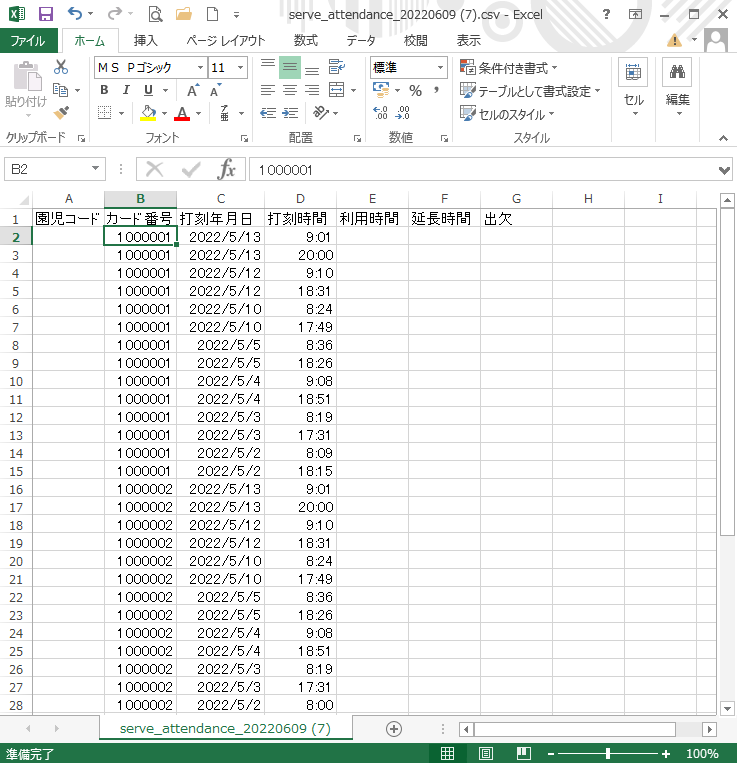Switch to the データ tab
The height and width of the screenshot is (763, 737).
click(361, 40)
